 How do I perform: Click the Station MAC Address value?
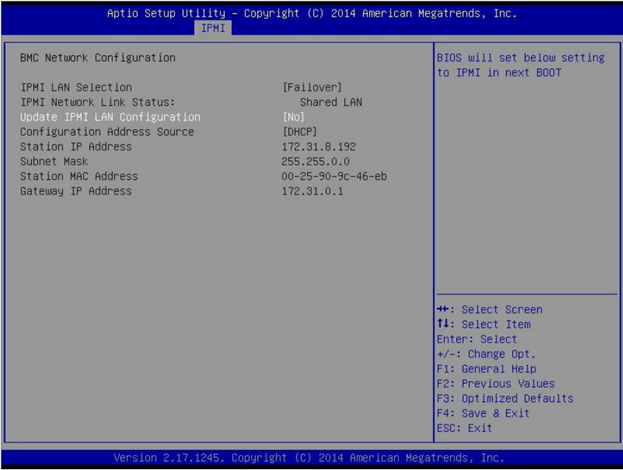tap(335, 176)
